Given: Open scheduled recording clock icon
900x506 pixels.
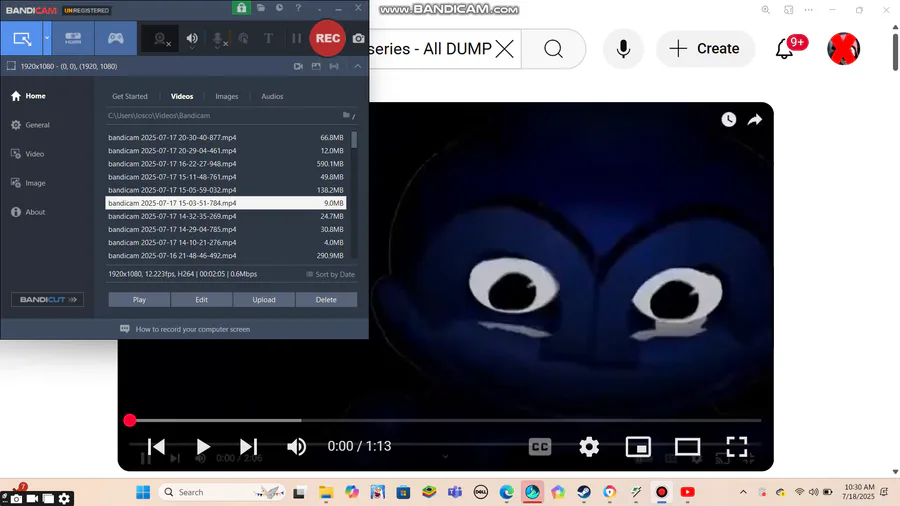Looking at the screenshot, I should [280, 7].
